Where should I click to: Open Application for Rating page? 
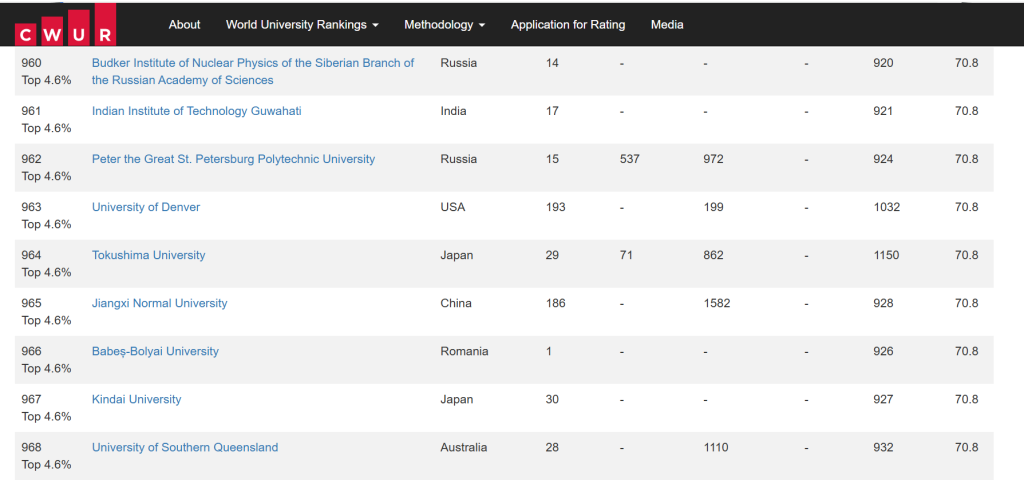[568, 25]
